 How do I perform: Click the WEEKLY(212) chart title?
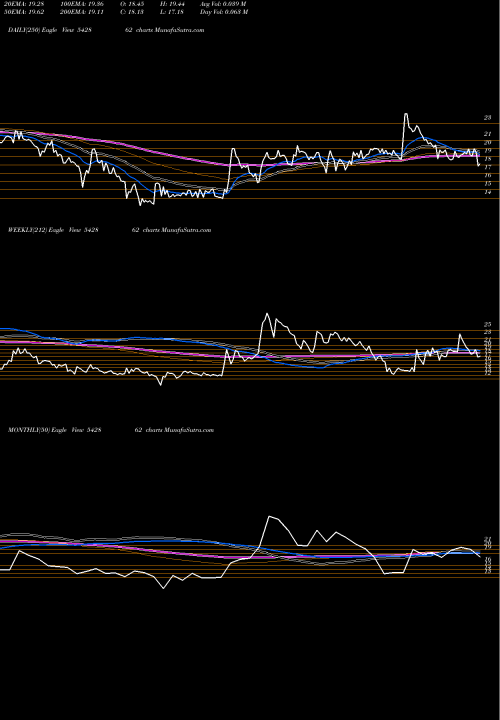(109, 230)
